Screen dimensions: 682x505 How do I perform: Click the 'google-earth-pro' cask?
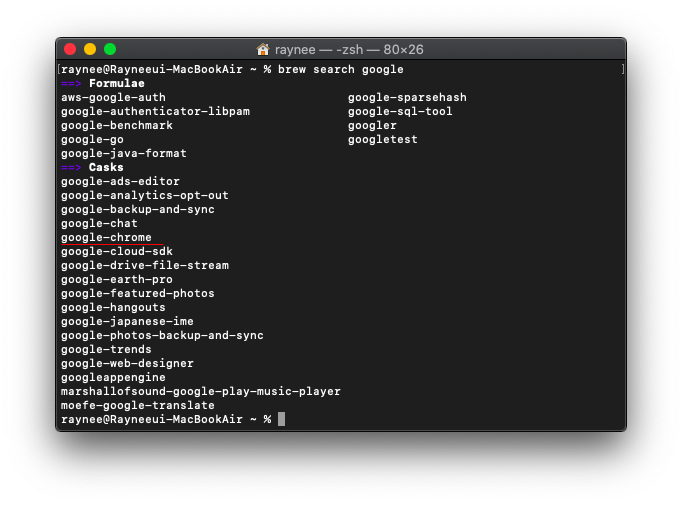coord(117,280)
